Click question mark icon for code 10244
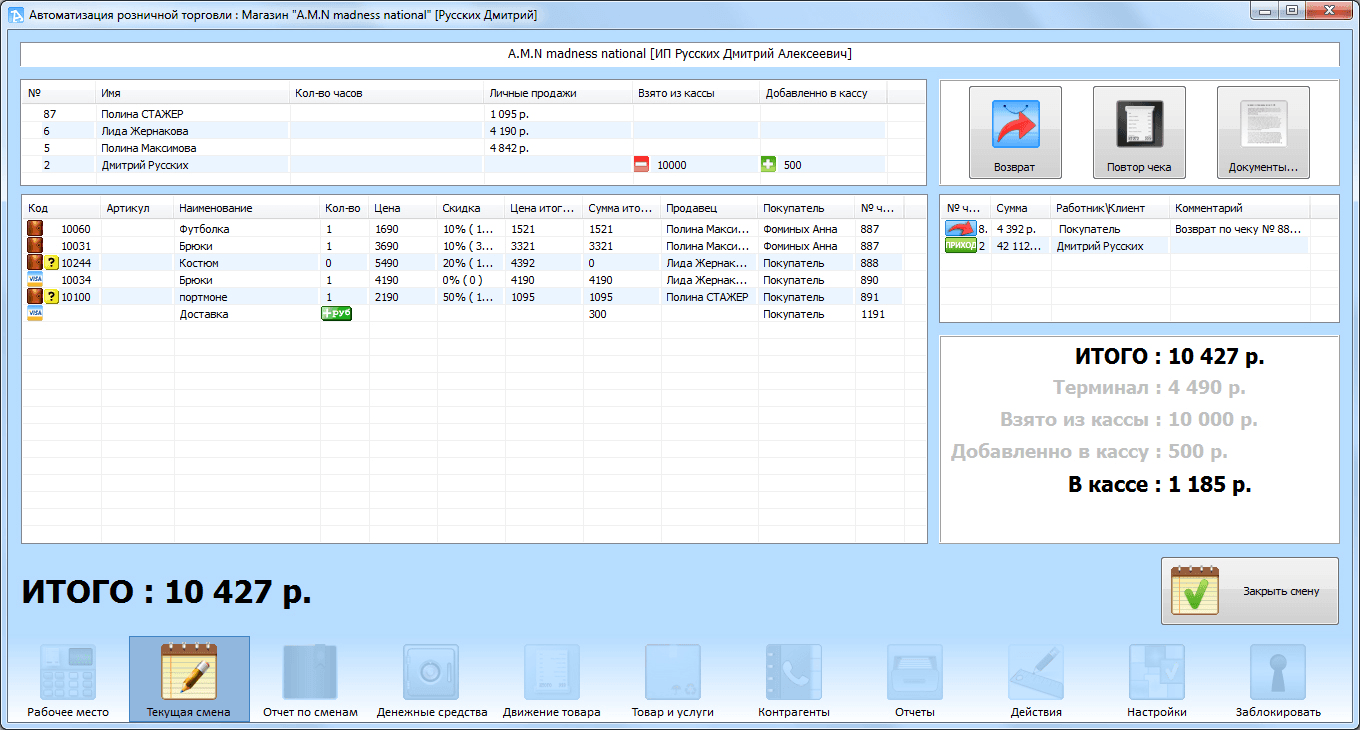This screenshot has height=730, width=1360. pyautogui.click(x=51, y=263)
